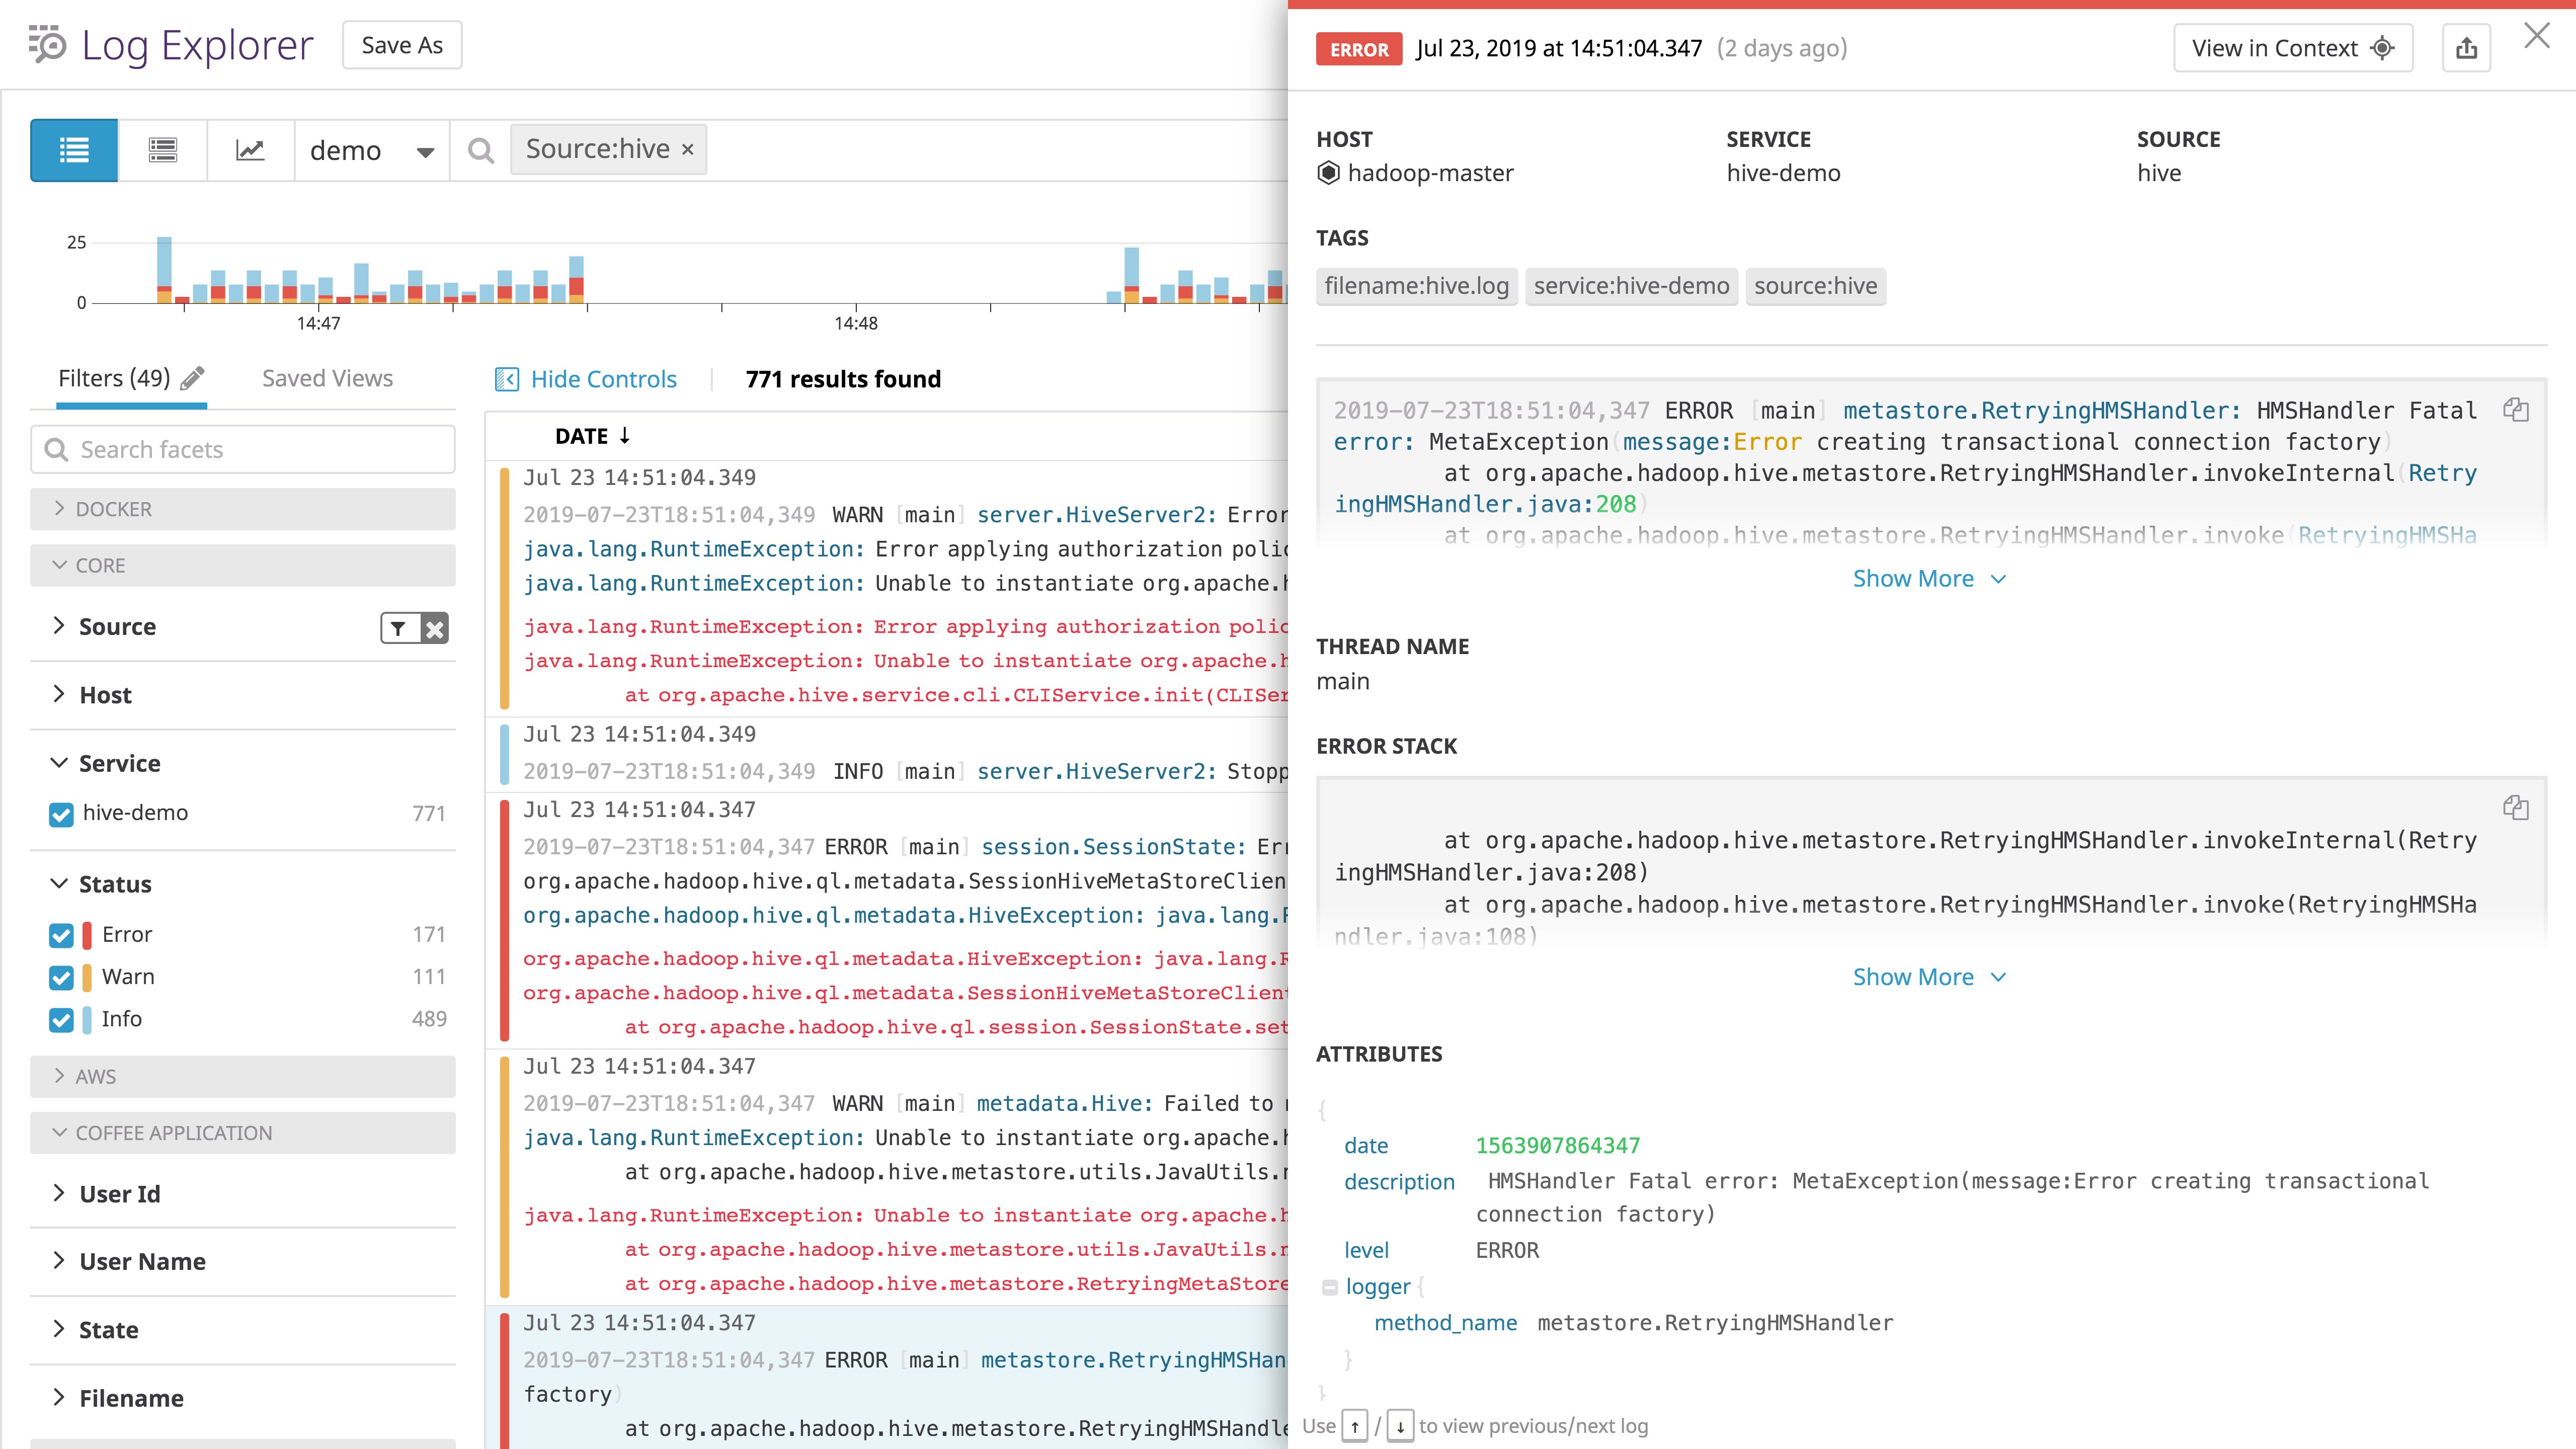Open the analytics graph view icon
Screen dimensions: 2576x1449
point(250,150)
